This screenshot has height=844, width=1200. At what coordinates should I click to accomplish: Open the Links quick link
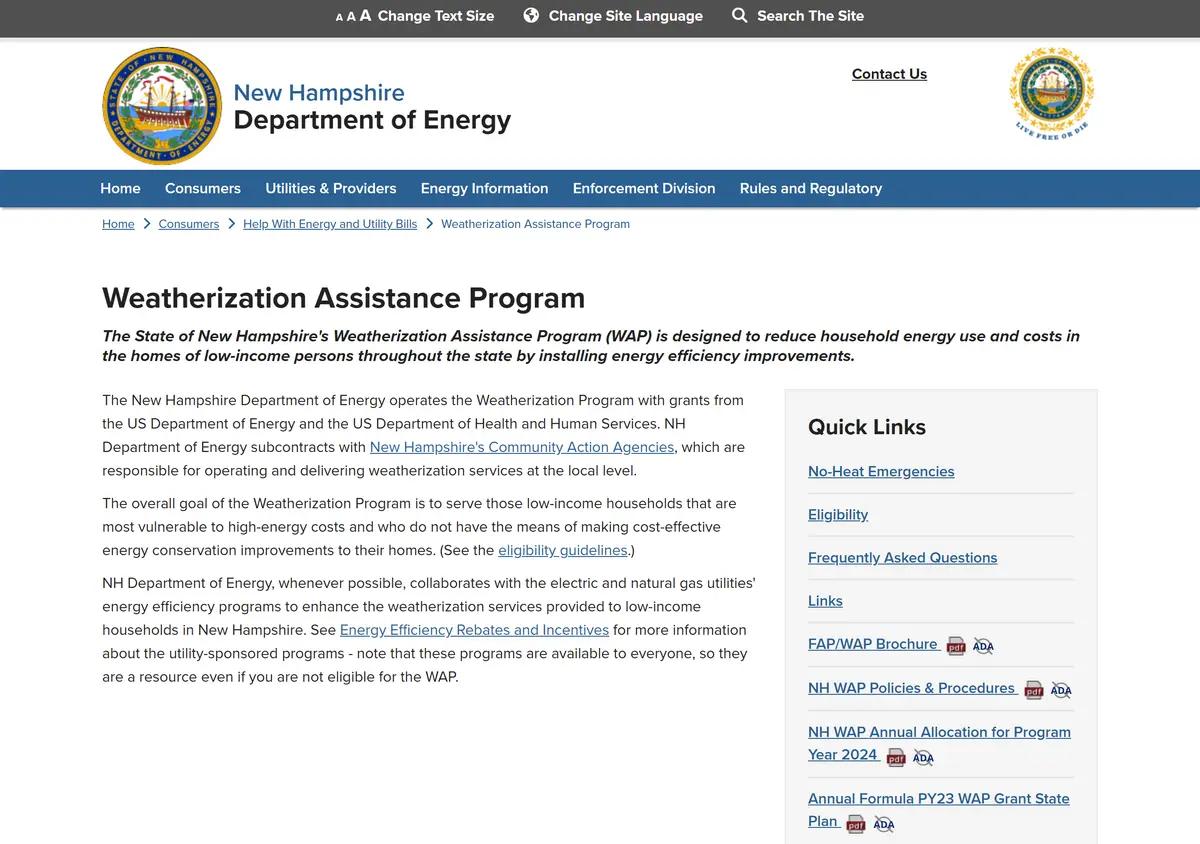pos(825,600)
